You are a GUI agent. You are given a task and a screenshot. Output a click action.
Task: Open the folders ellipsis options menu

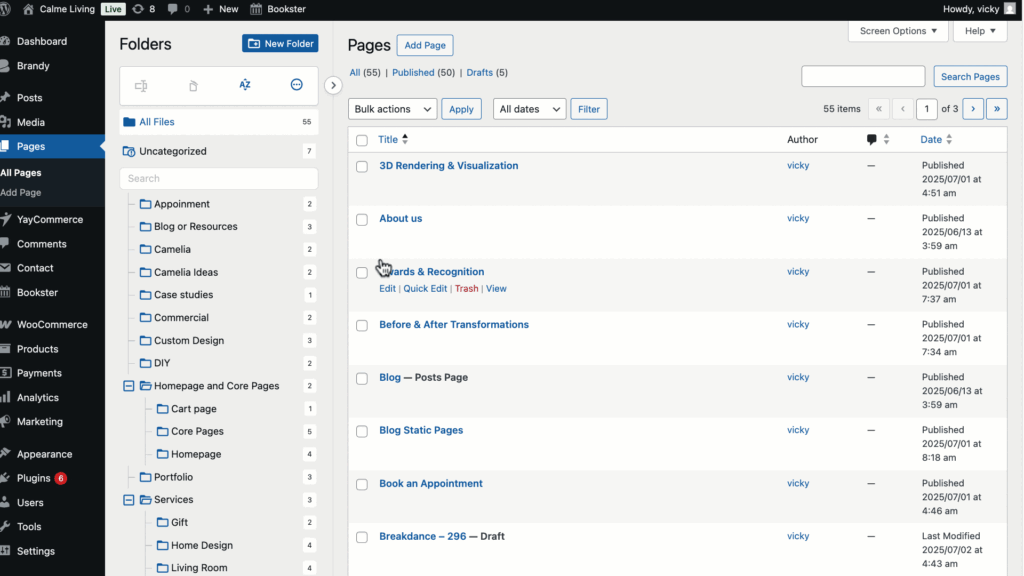296,85
